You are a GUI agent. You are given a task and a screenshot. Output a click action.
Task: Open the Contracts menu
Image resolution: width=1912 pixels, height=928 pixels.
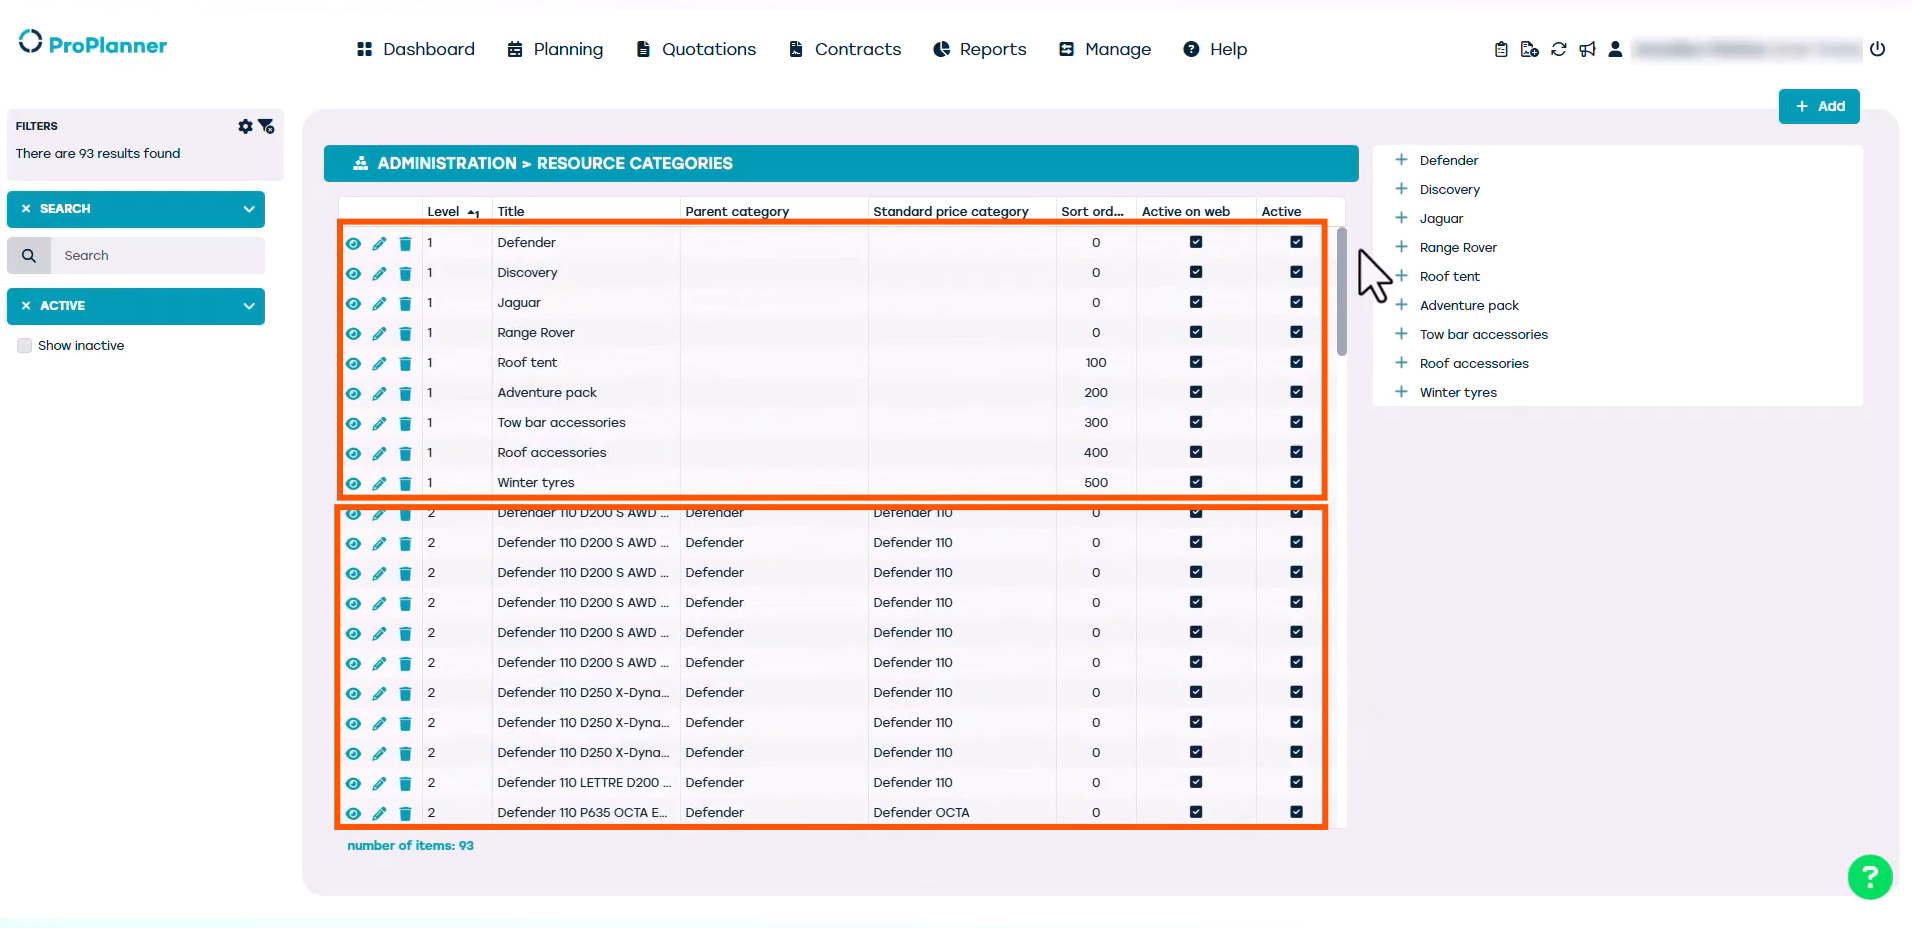845,49
